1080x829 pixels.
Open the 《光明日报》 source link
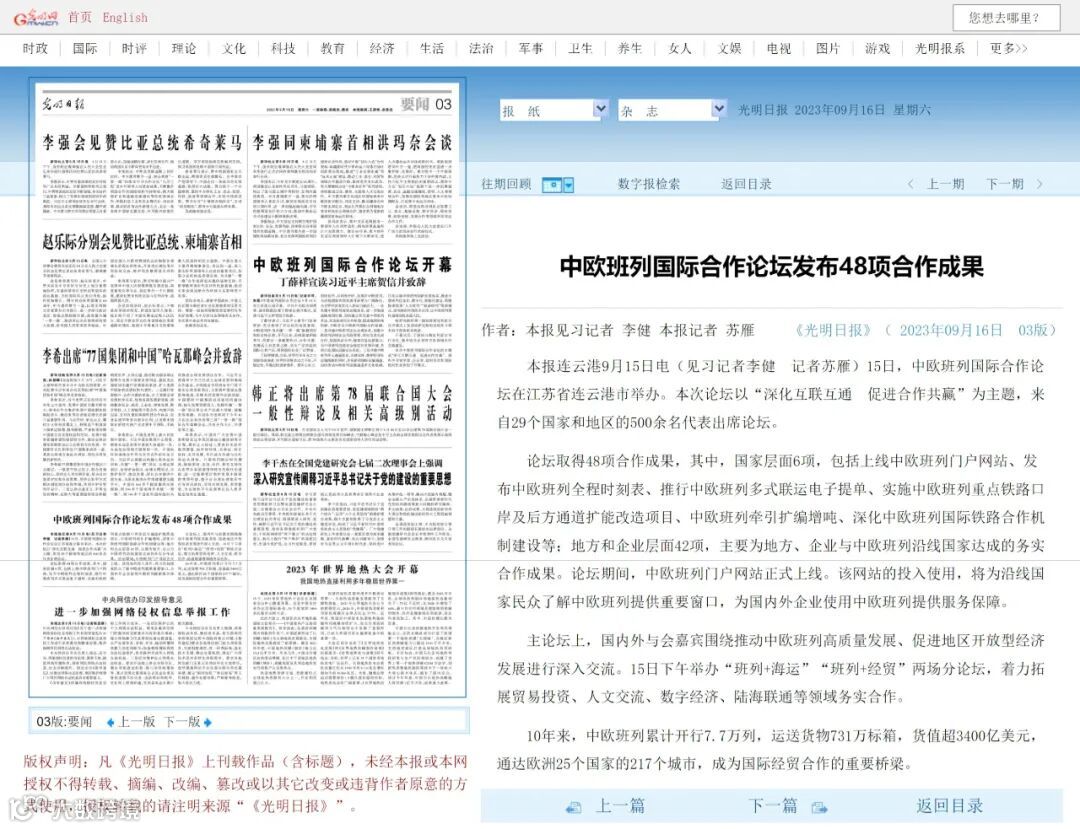coord(833,330)
